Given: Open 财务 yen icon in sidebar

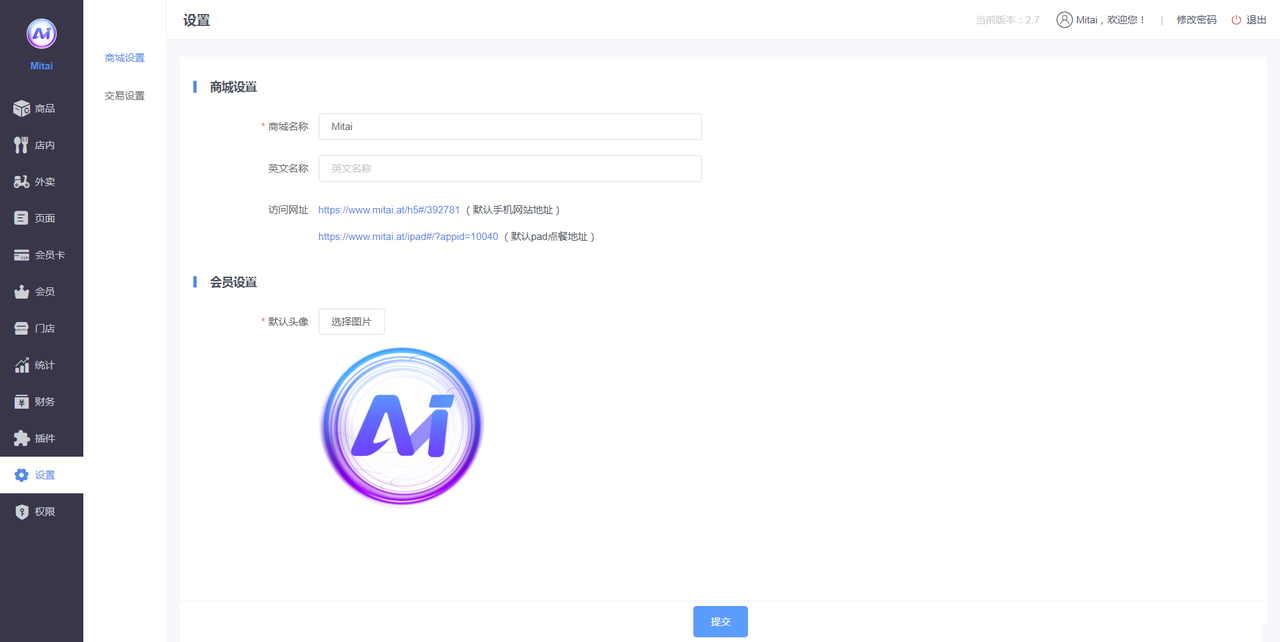Looking at the screenshot, I should click(x=21, y=402).
